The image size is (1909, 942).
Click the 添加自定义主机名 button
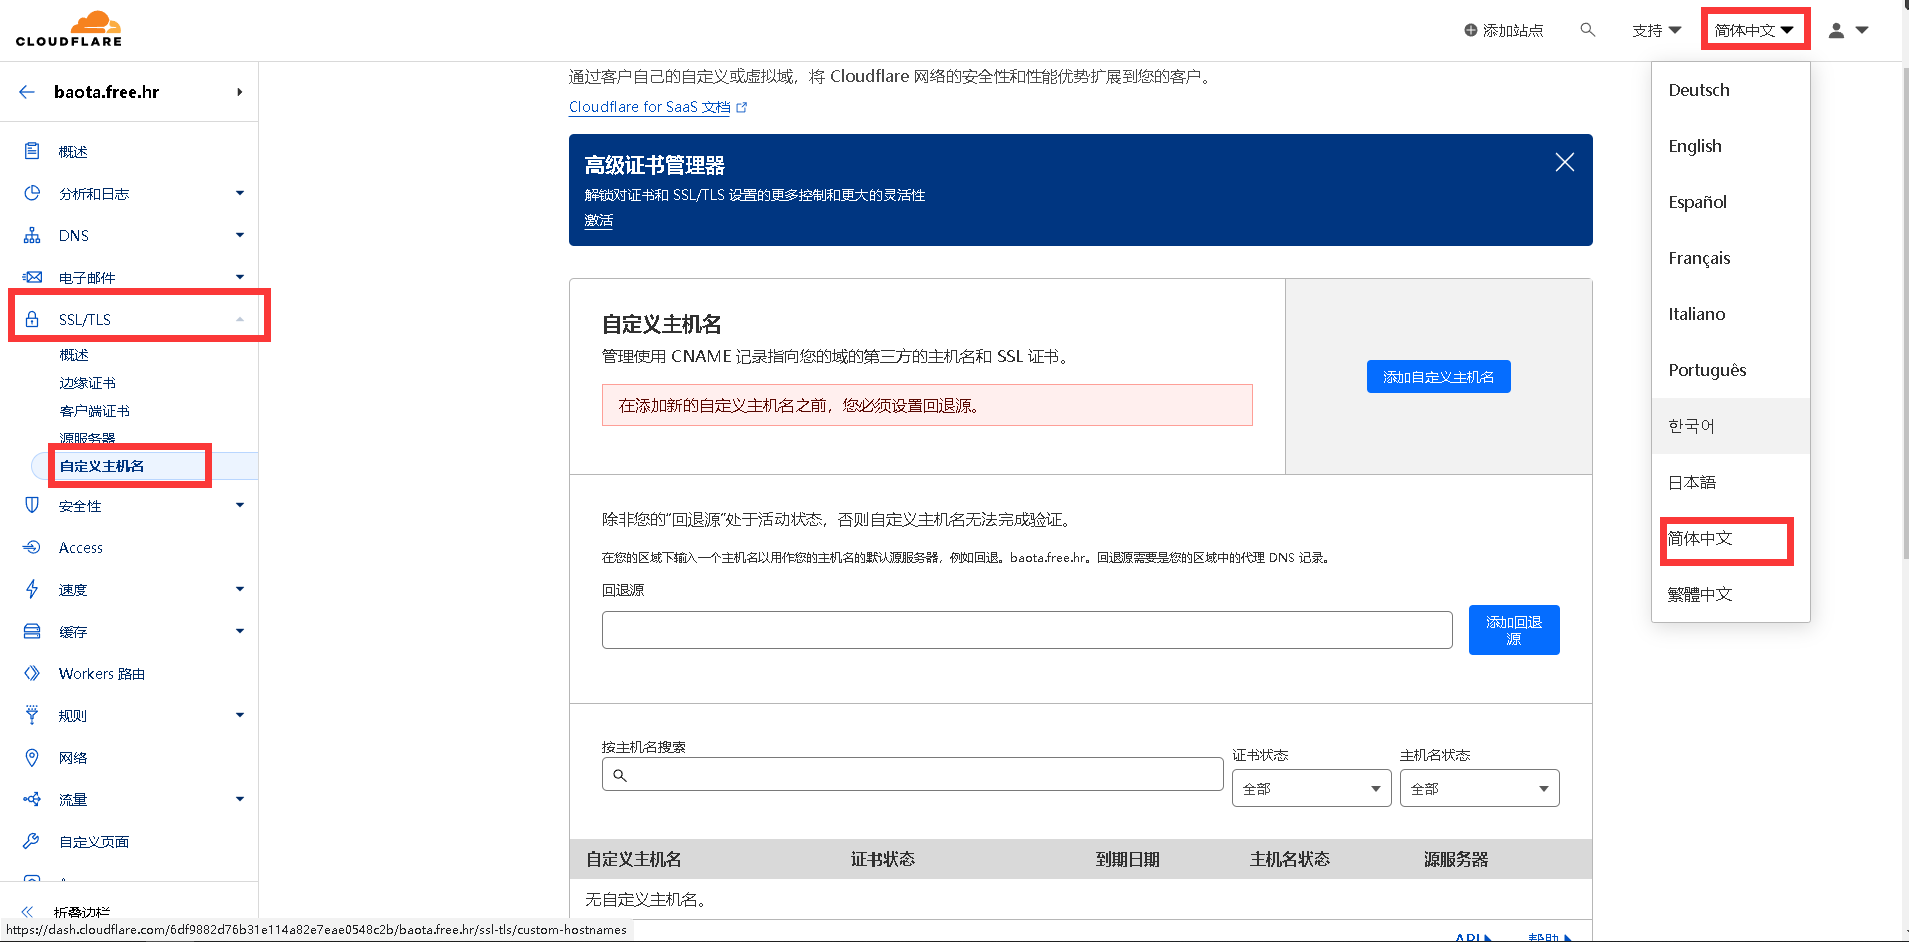point(1438,376)
